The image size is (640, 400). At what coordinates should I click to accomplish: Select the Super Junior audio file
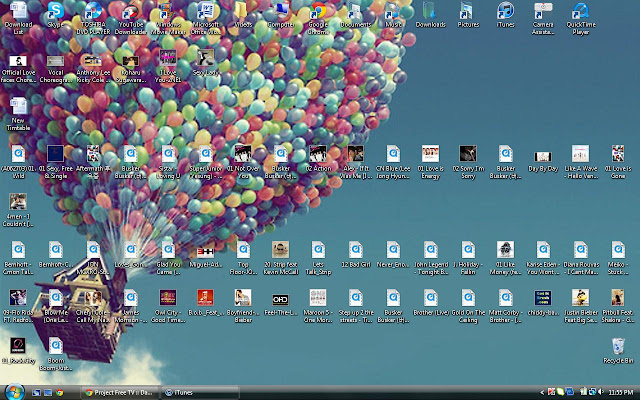(x=206, y=162)
